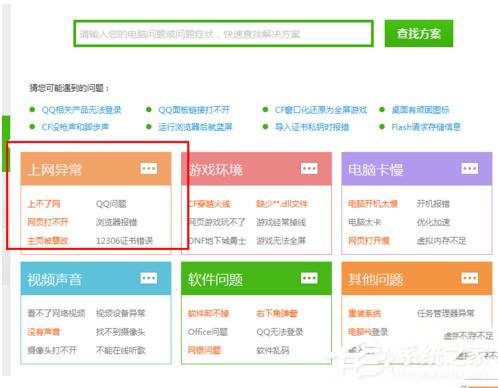This screenshot has width=498, height=388.
Task: Open more options in the 上网异常 card
Action: click(x=149, y=168)
